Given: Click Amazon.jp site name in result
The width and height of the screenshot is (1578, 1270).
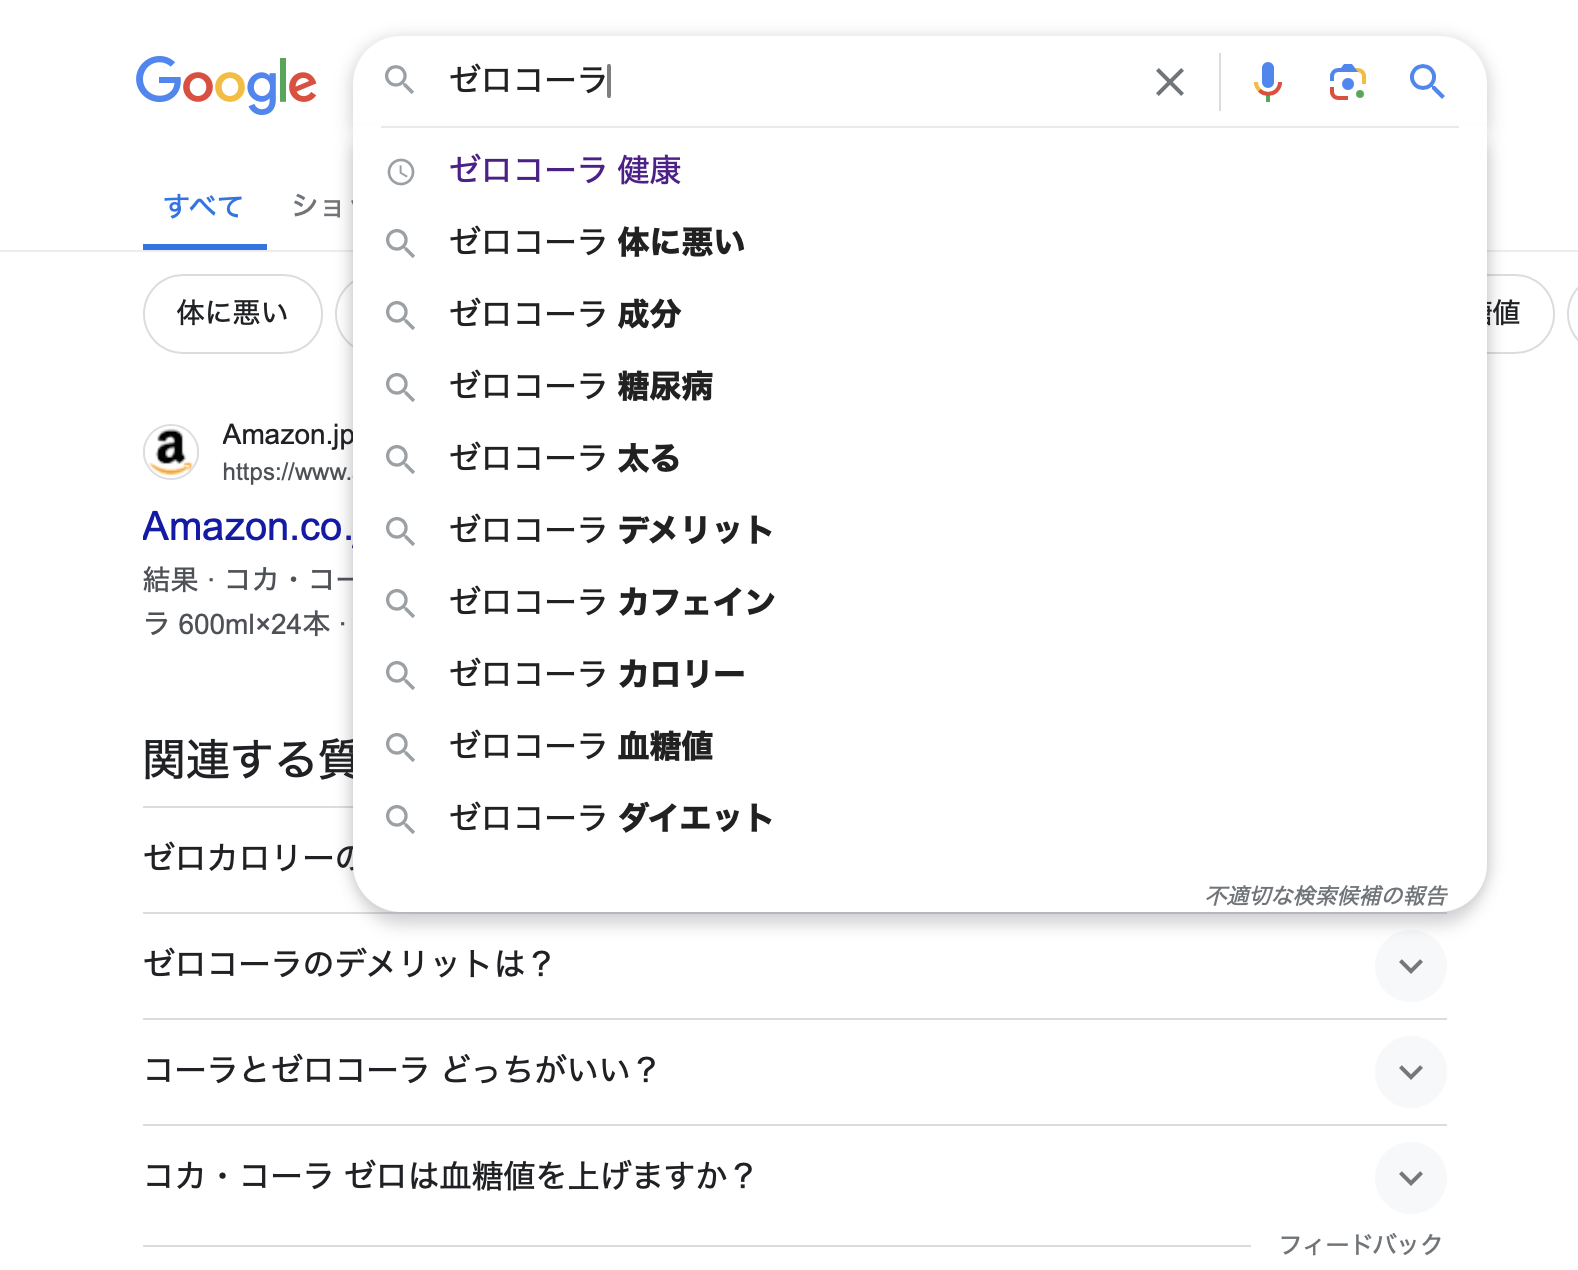Looking at the screenshot, I should pyautogui.click(x=288, y=435).
